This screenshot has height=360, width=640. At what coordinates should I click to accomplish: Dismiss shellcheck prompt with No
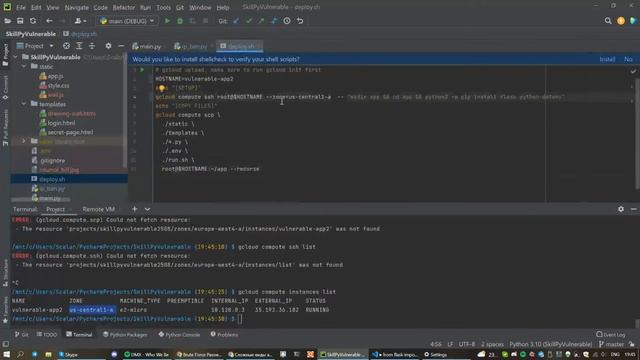point(628,59)
